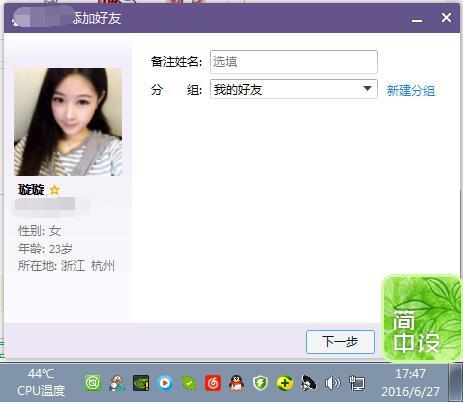
Task: Minimize the add friend dialog
Action: click(417, 19)
